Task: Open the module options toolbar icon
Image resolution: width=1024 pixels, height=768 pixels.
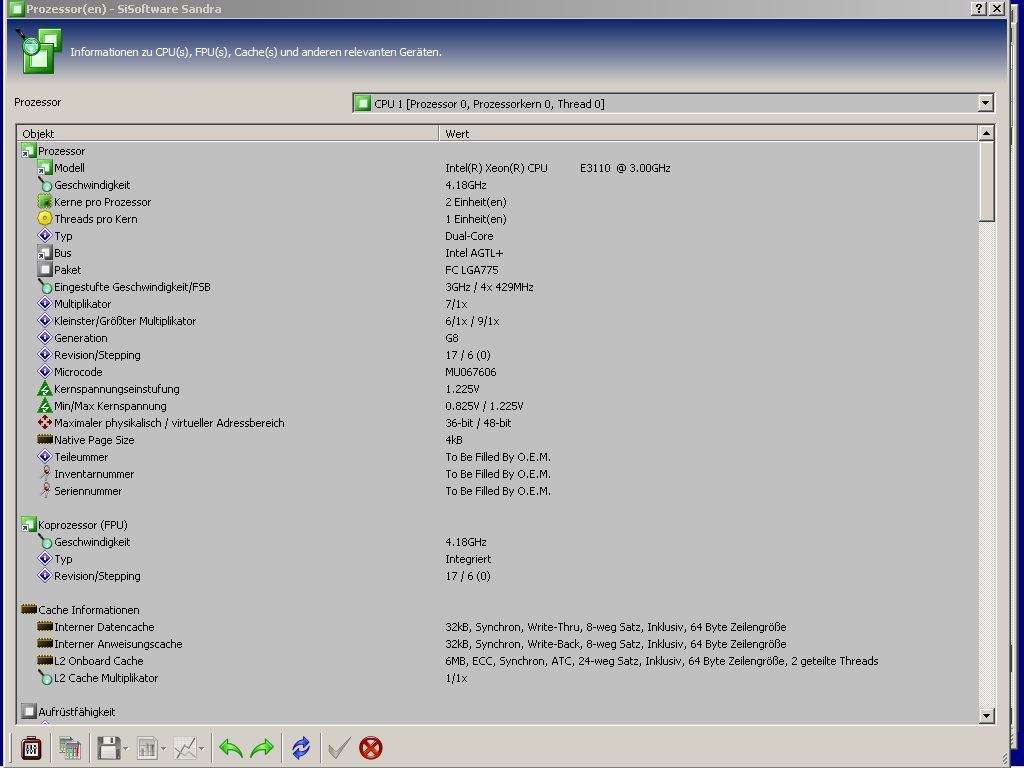Action: click(31, 748)
